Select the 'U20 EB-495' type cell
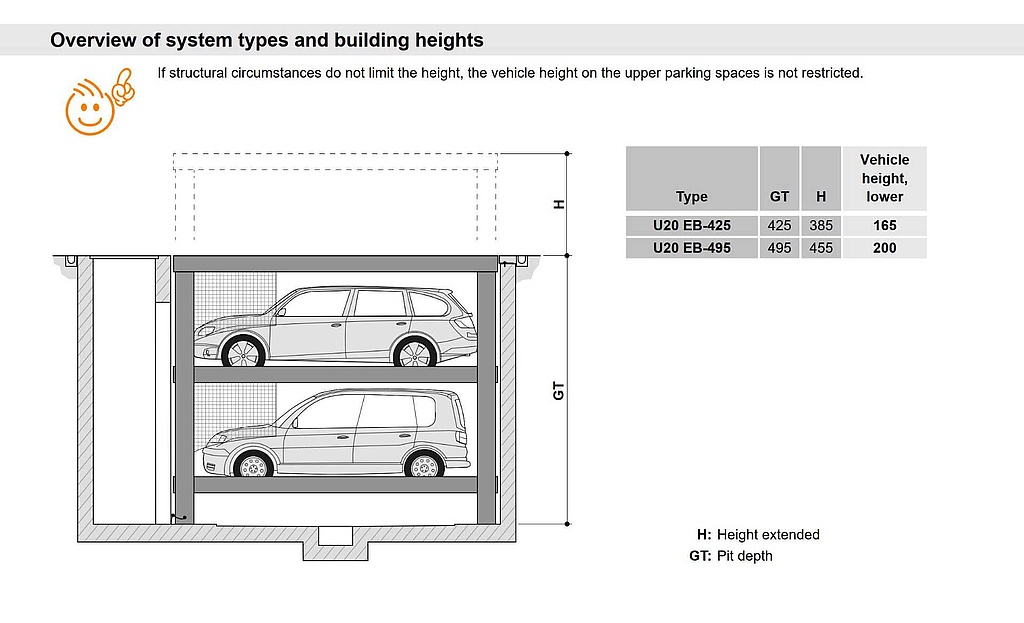The image size is (1024, 623). (x=692, y=248)
